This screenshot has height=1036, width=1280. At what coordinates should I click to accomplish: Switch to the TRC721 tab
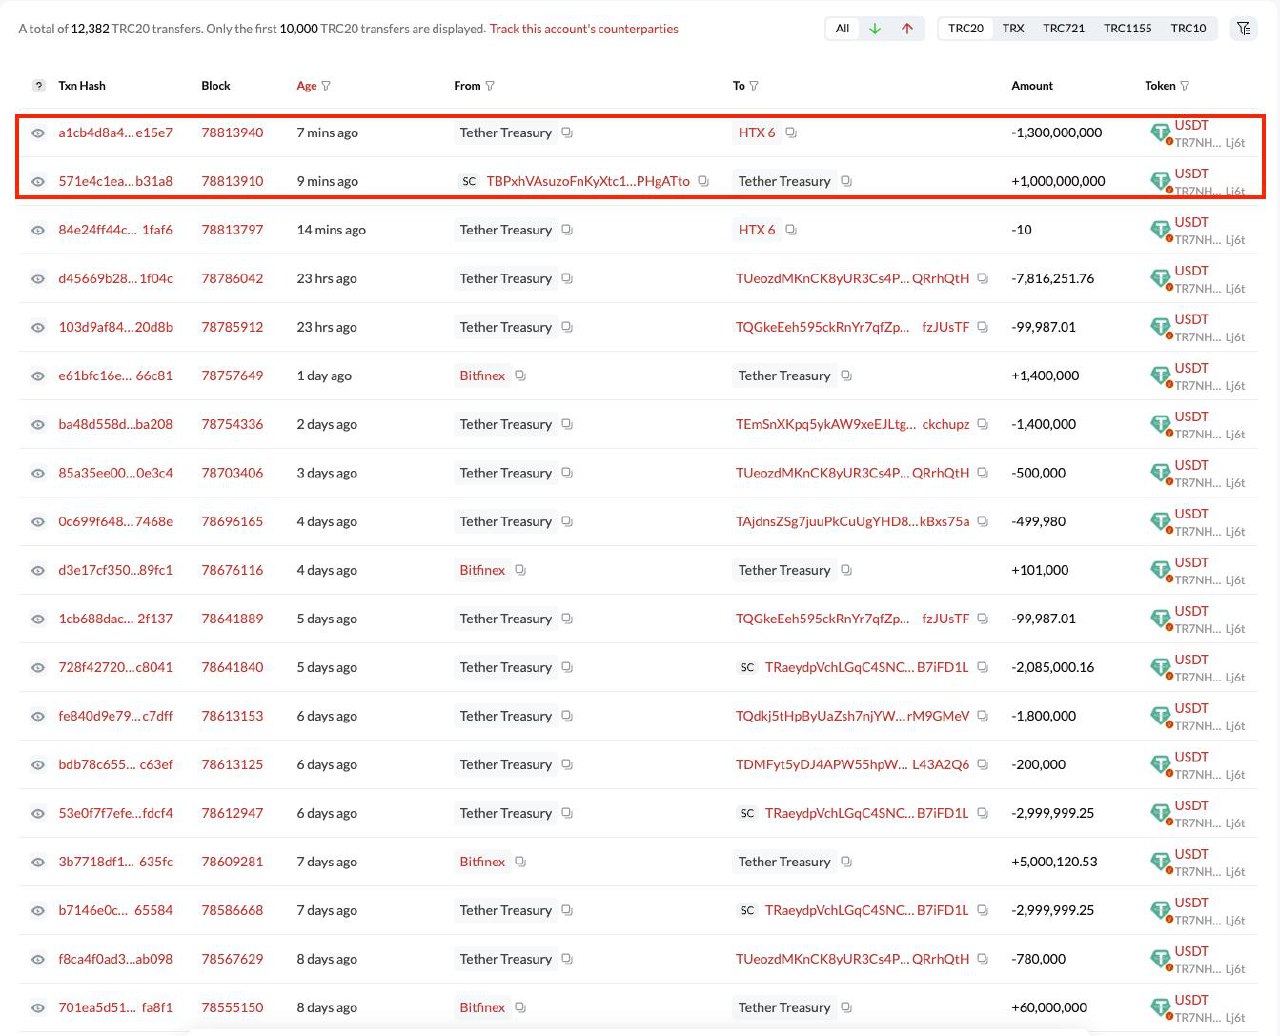pyautogui.click(x=1063, y=28)
